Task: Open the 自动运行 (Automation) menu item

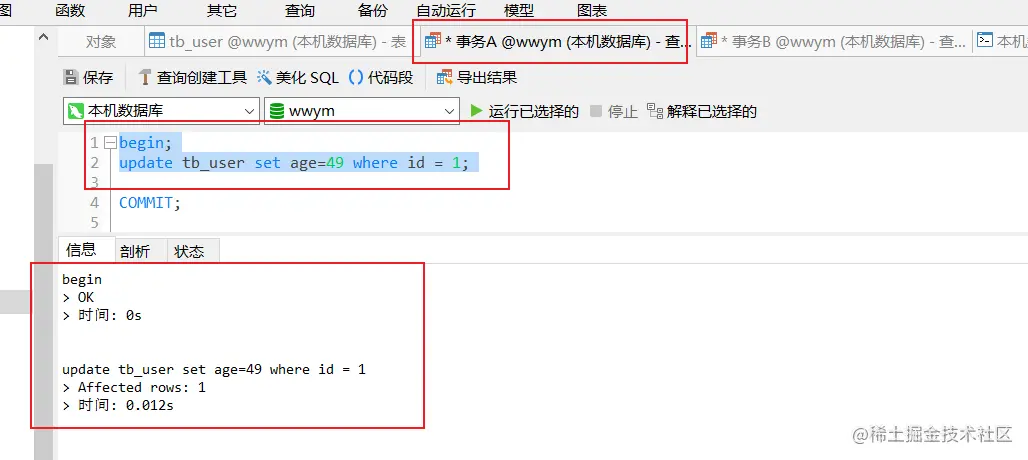Action: [446, 10]
